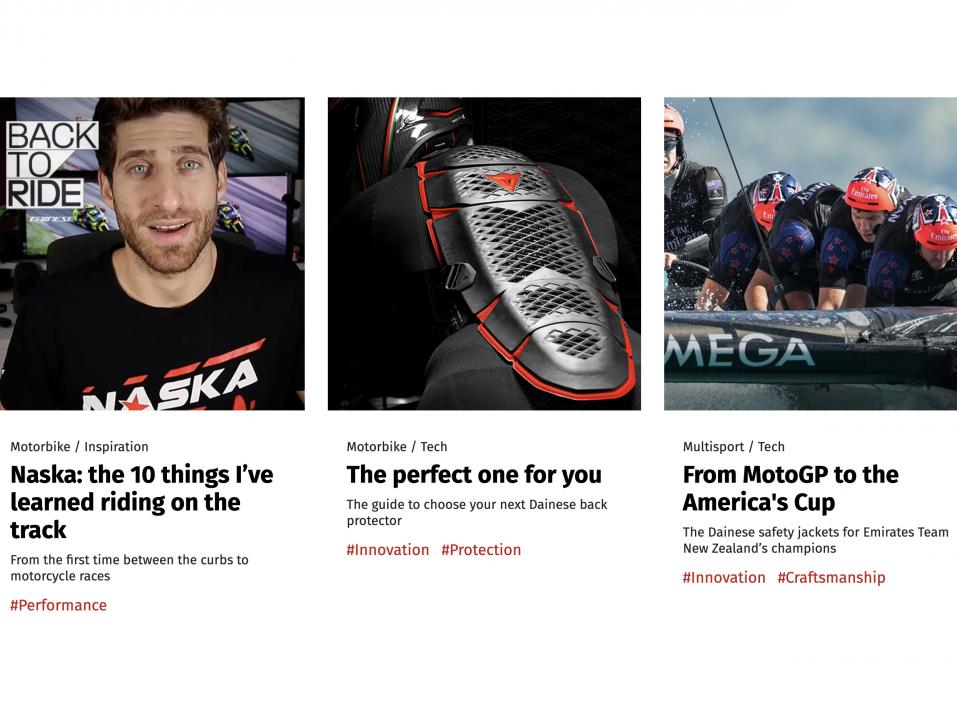
Task: Open the Naska Back to Ride thumbnail
Action: click(x=152, y=253)
